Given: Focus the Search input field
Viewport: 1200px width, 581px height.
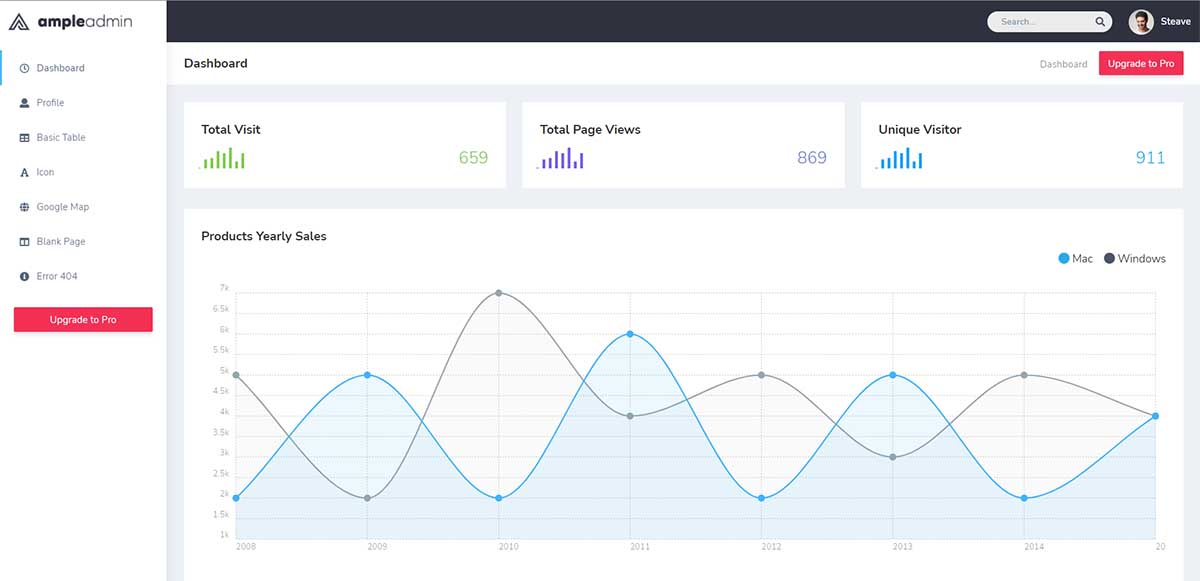Looking at the screenshot, I should (x=1040, y=21).
